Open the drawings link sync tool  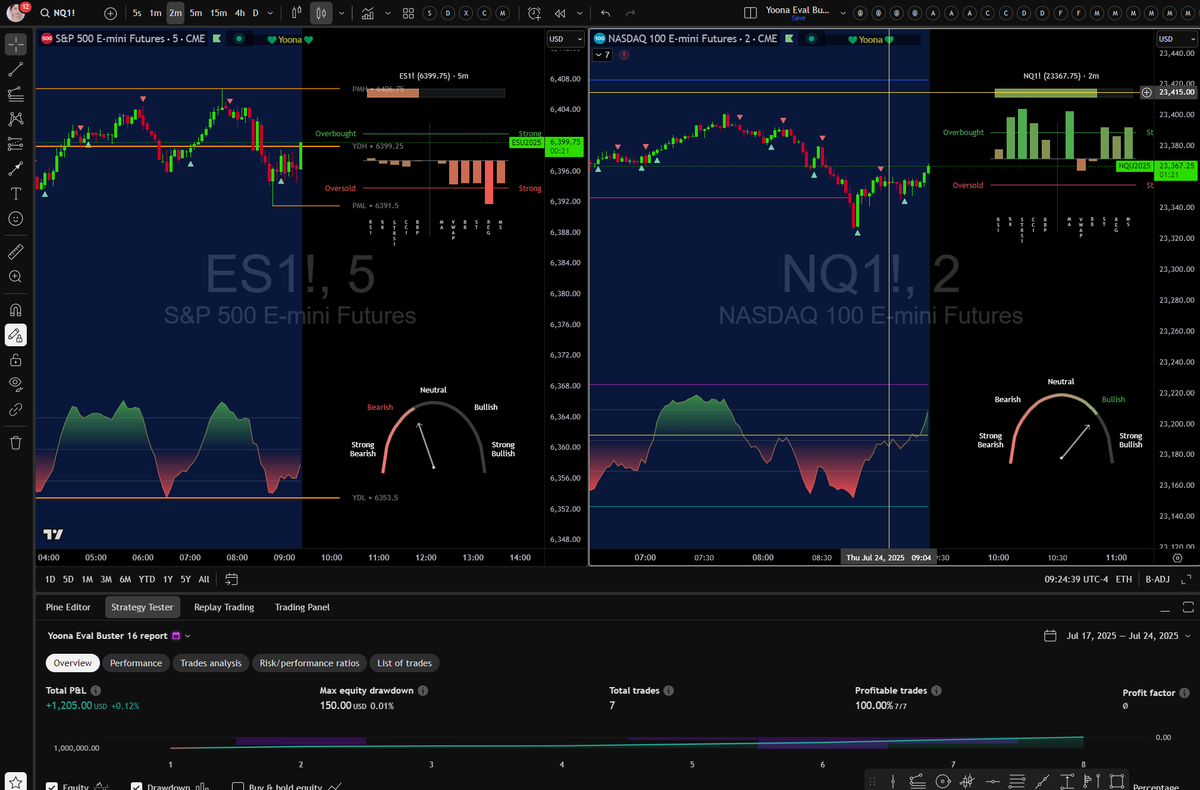pos(16,408)
